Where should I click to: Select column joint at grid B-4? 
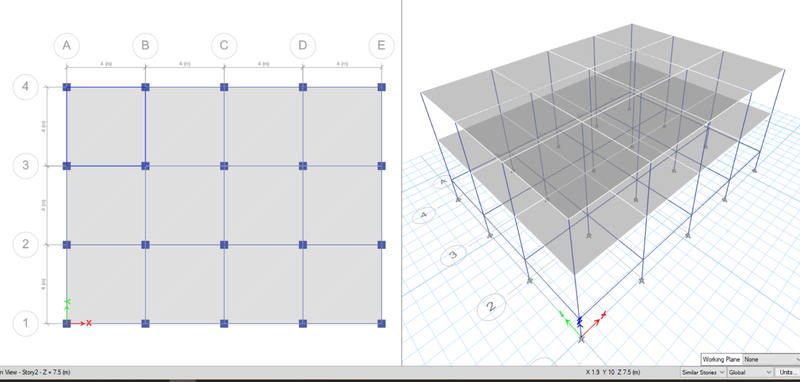click(145, 87)
